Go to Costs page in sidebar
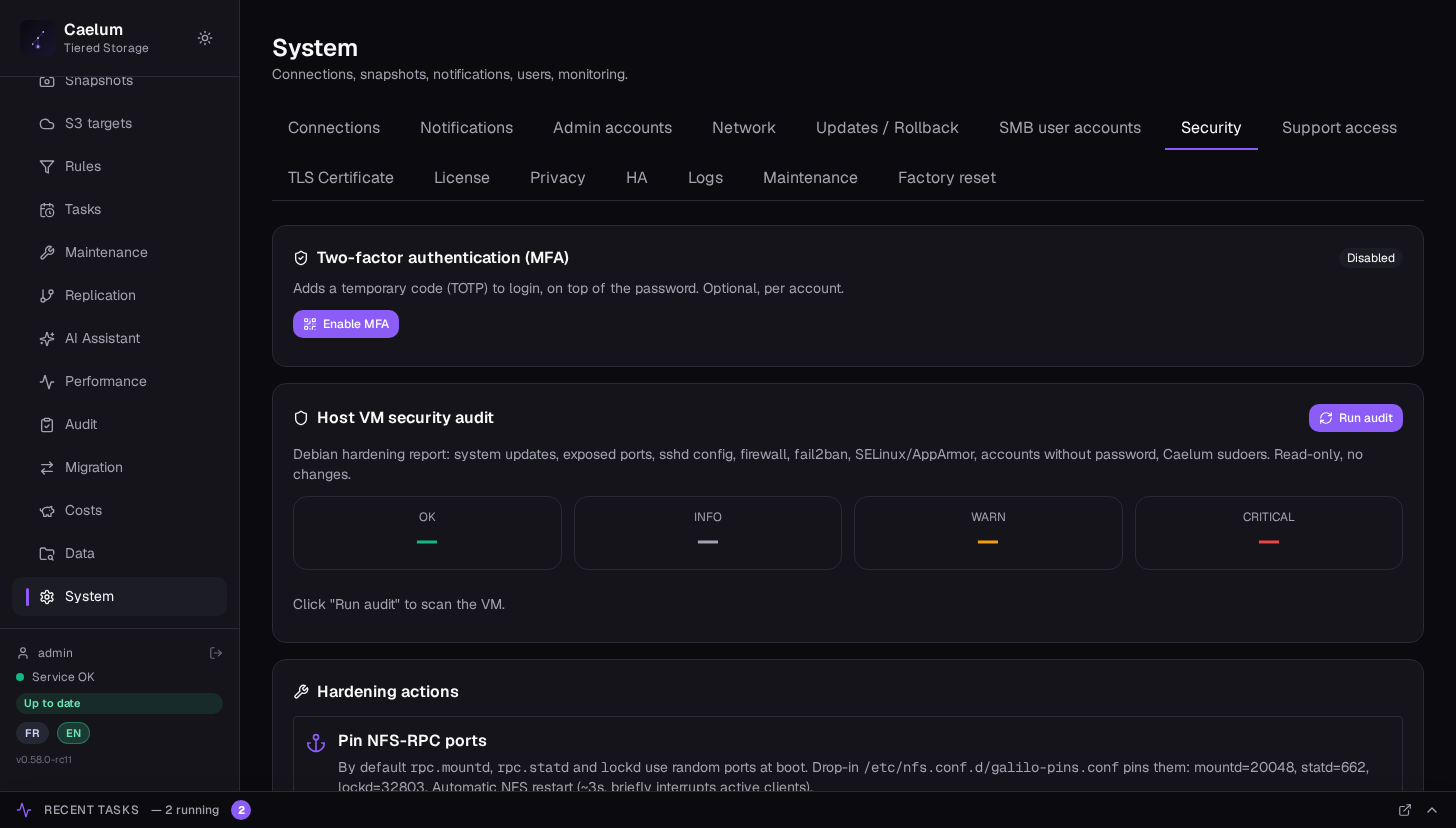 (119, 511)
